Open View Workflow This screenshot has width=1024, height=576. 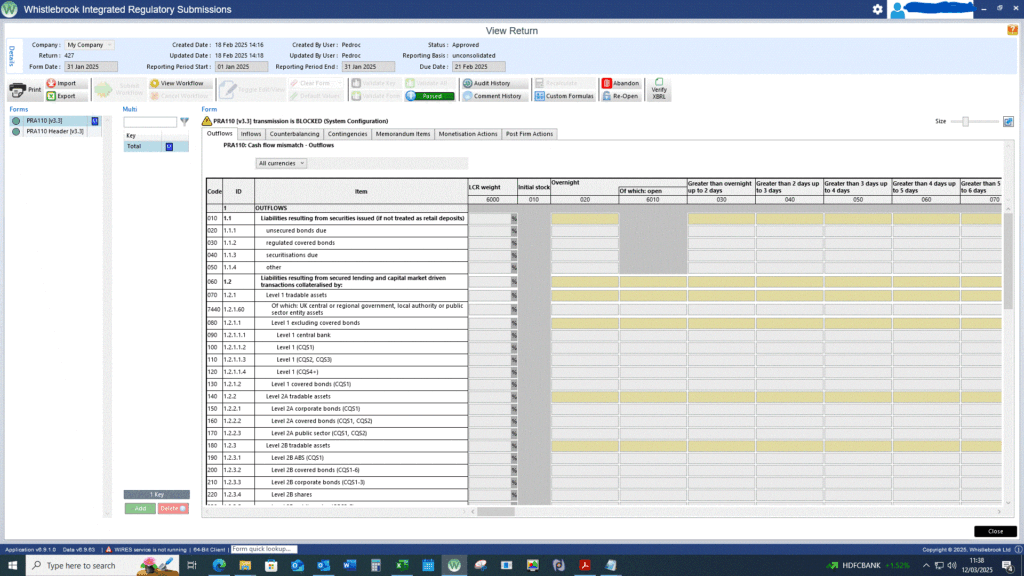click(x=155, y=83)
